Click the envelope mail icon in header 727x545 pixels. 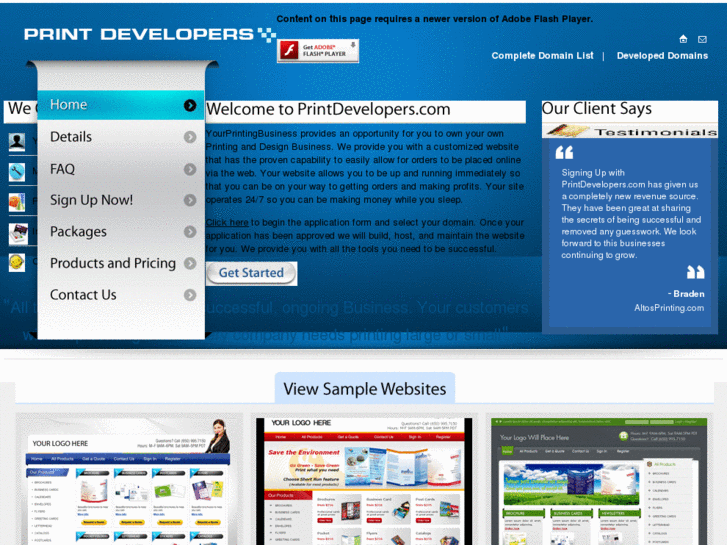(702, 39)
